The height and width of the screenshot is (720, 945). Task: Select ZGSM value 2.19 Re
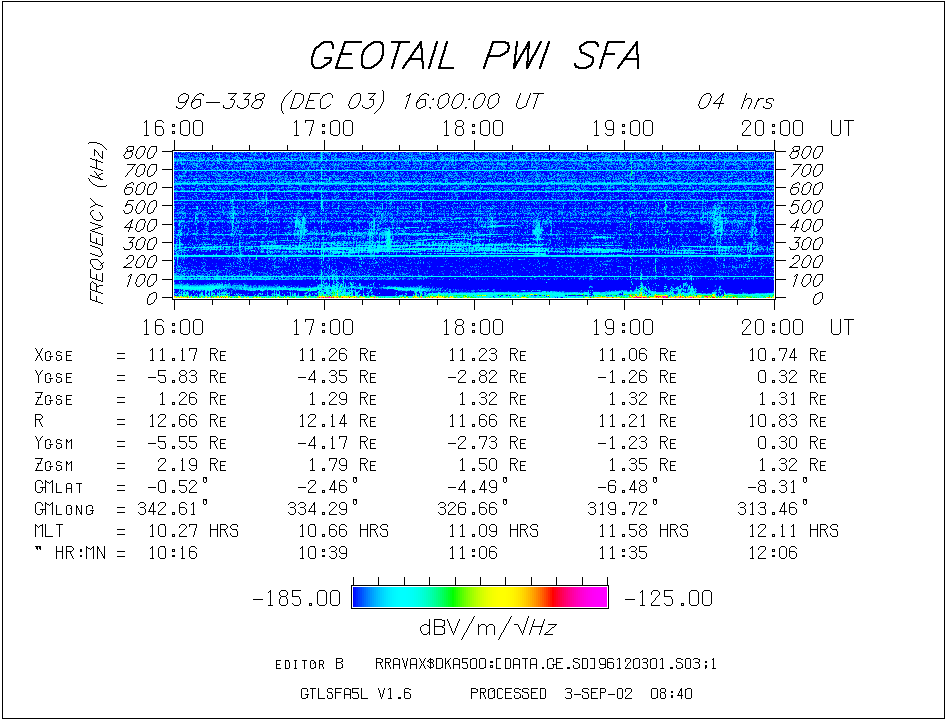coord(192,465)
